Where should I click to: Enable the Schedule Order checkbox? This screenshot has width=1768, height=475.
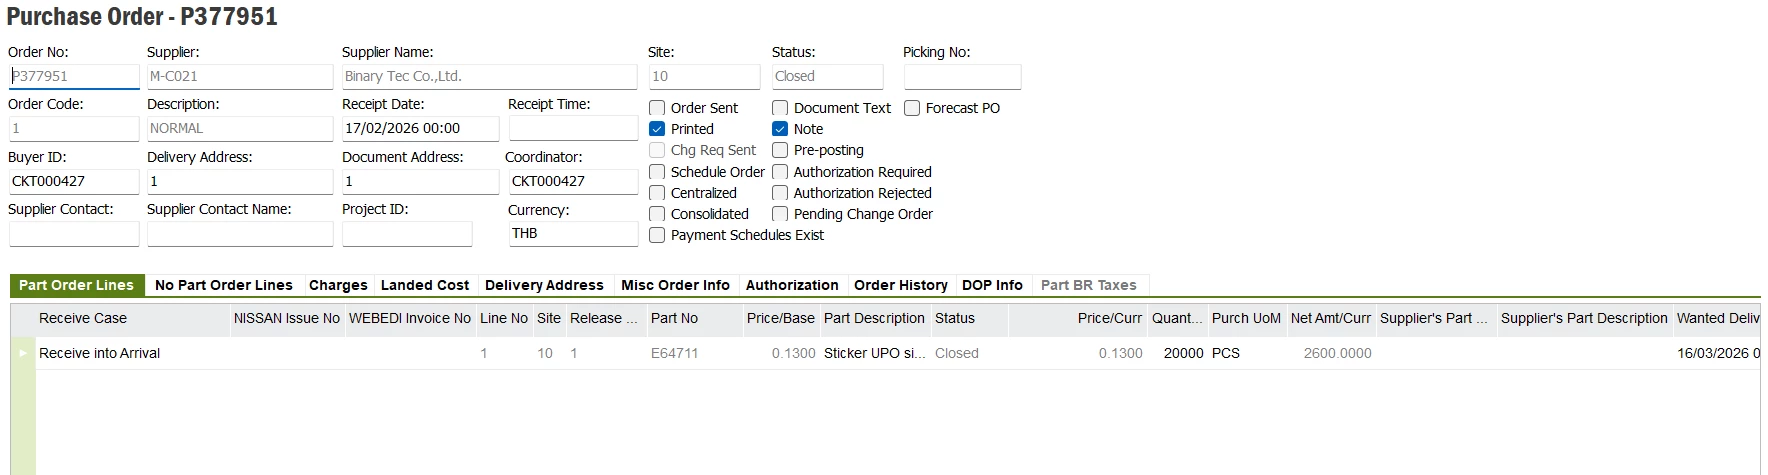click(x=657, y=172)
